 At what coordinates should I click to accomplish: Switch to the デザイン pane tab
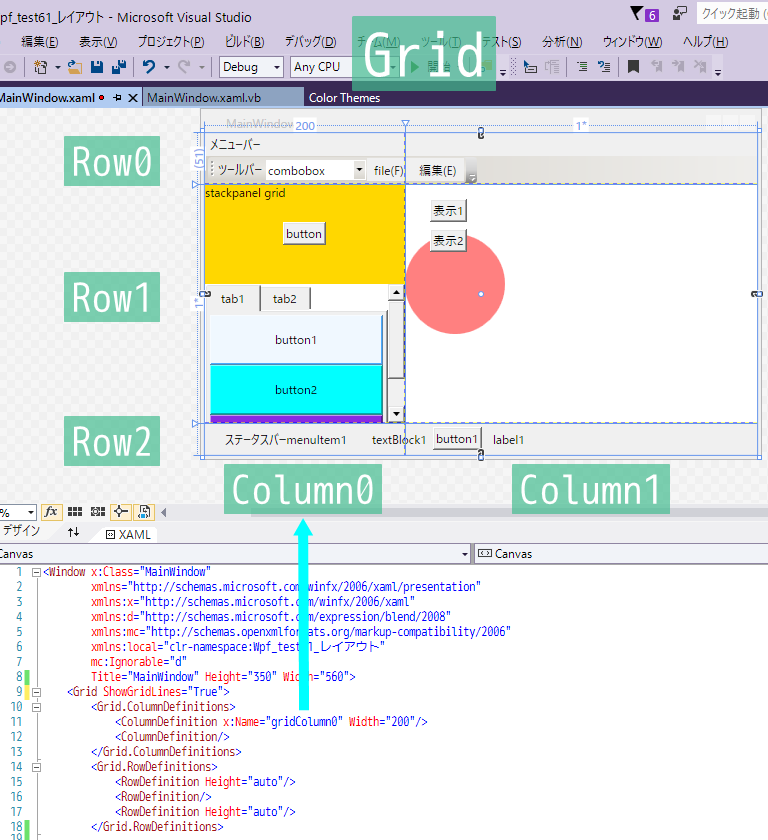(21, 531)
